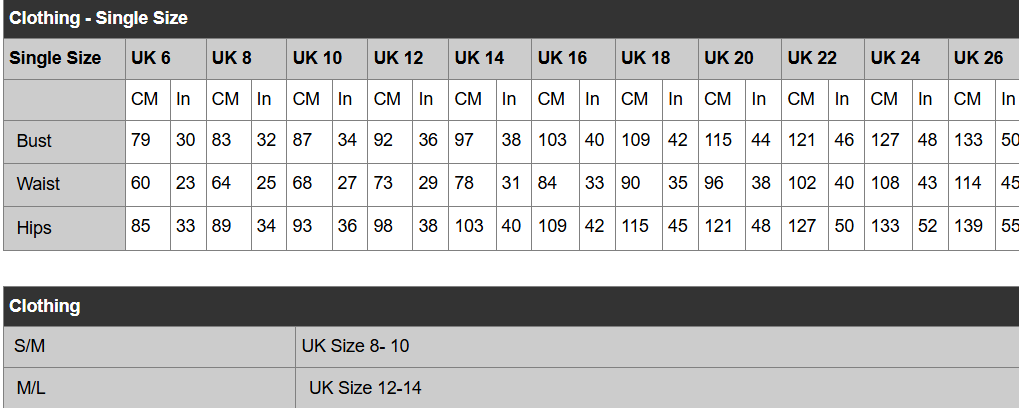Click the UK 18 size header
The height and width of the screenshot is (408, 1019).
(656, 58)
